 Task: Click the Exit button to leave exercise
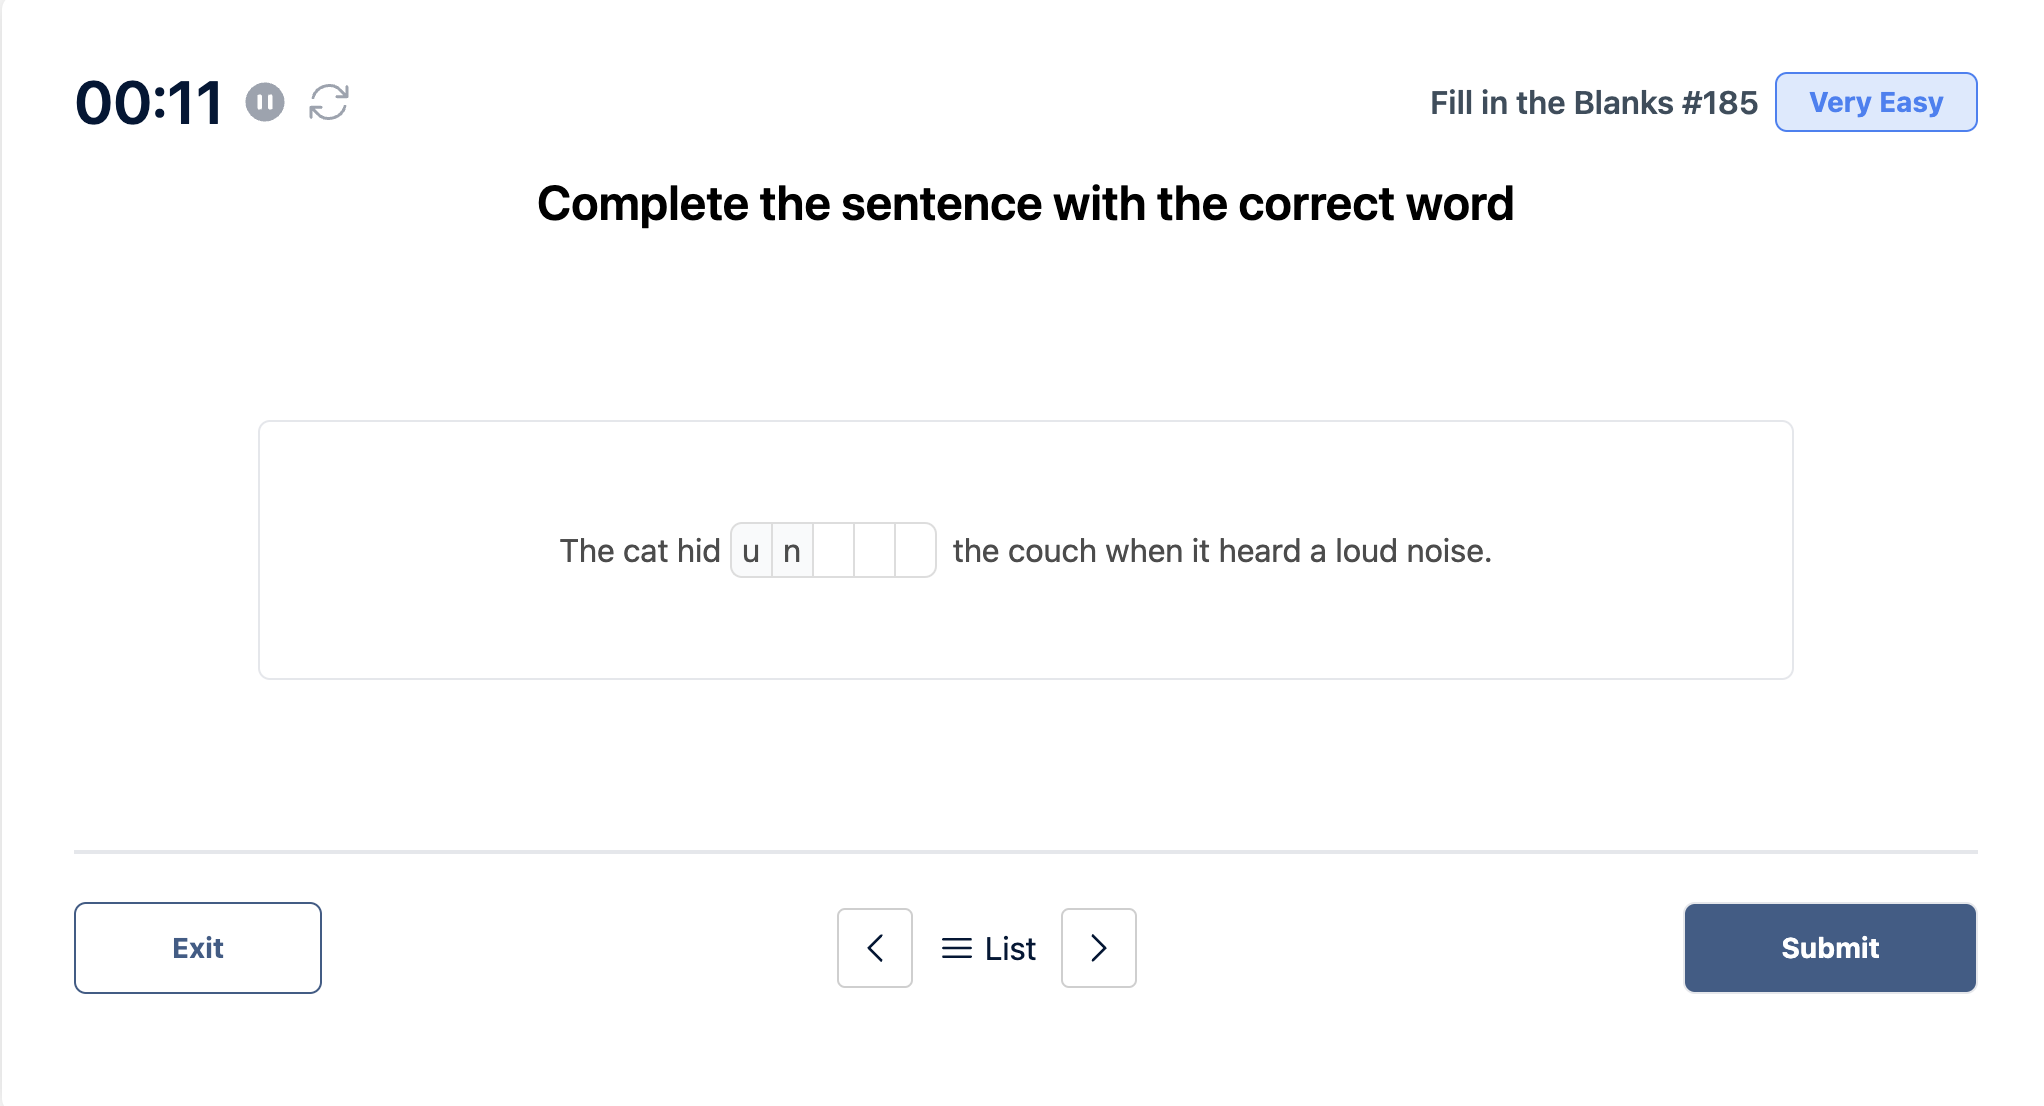(x=197, y=948)
